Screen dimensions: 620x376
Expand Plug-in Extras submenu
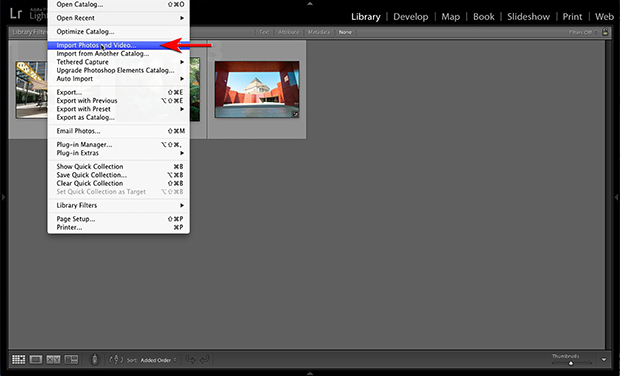[x=119, y=153]
